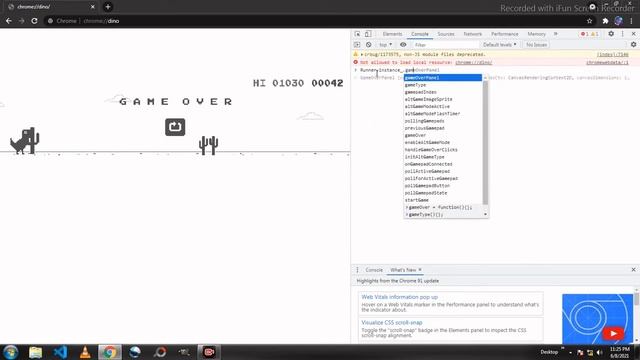Click the autocomplete list scrollbar

[485, 142]
